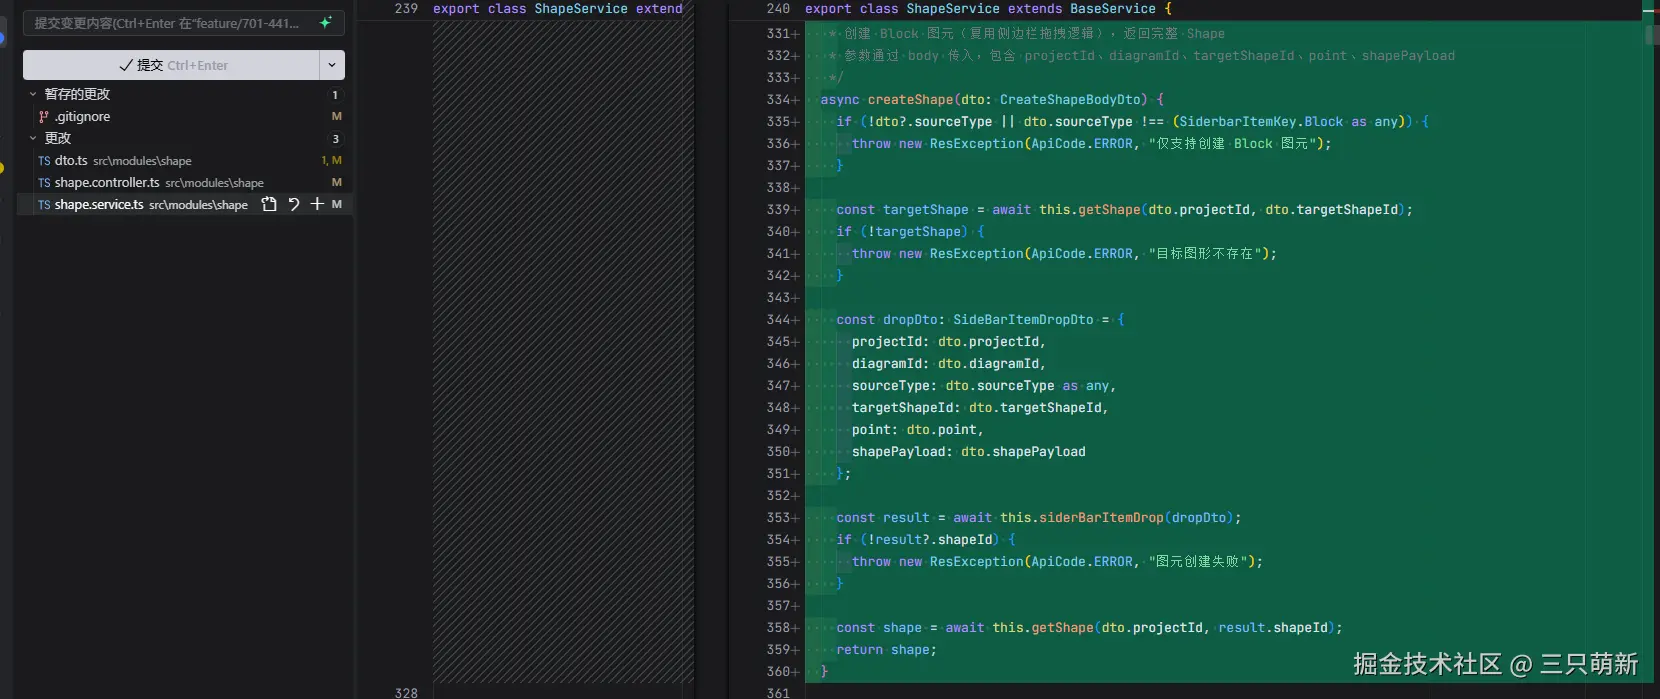Screen dimensions: 1660x699
Task: Click the 'targetShapeId: dto.targetShapeId,' line
Action: click(x=980, y=407)
